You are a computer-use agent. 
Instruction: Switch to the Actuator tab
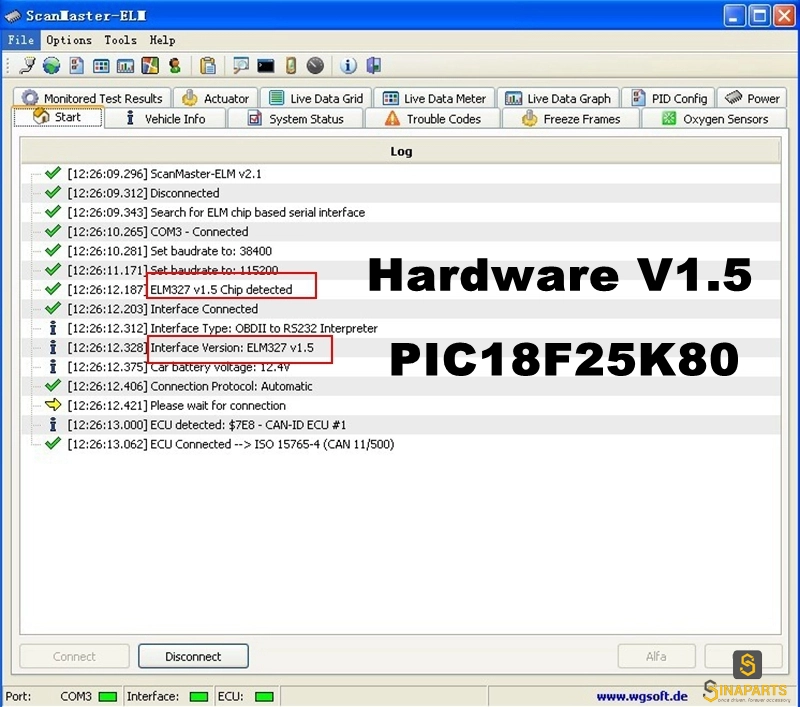[x=216, y=98]
